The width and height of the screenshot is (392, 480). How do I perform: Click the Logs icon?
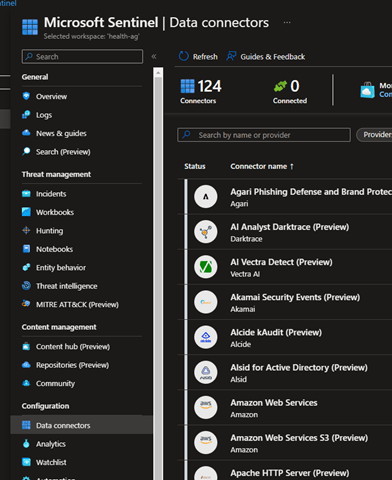[26, 115]
